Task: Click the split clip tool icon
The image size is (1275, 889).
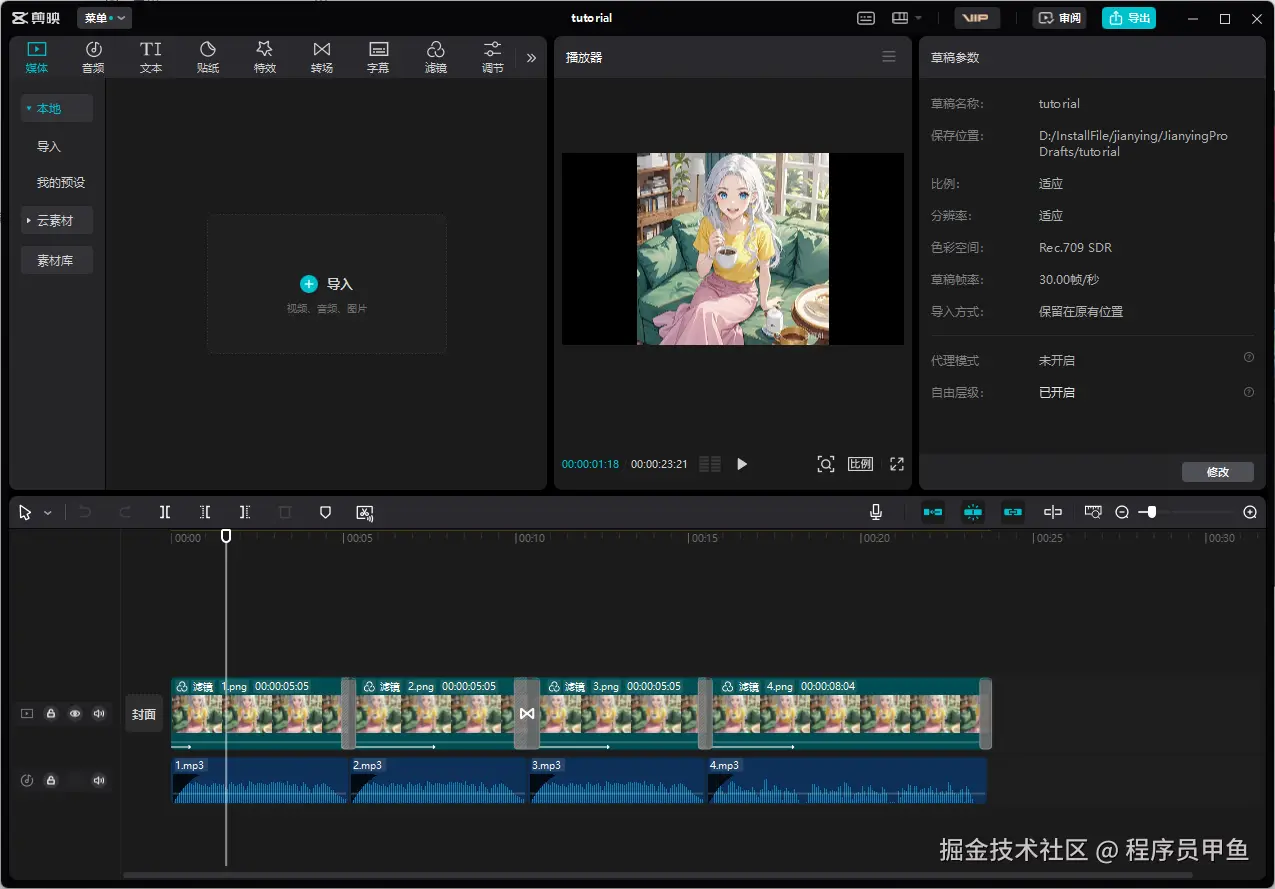Action: tap(165, 512)
